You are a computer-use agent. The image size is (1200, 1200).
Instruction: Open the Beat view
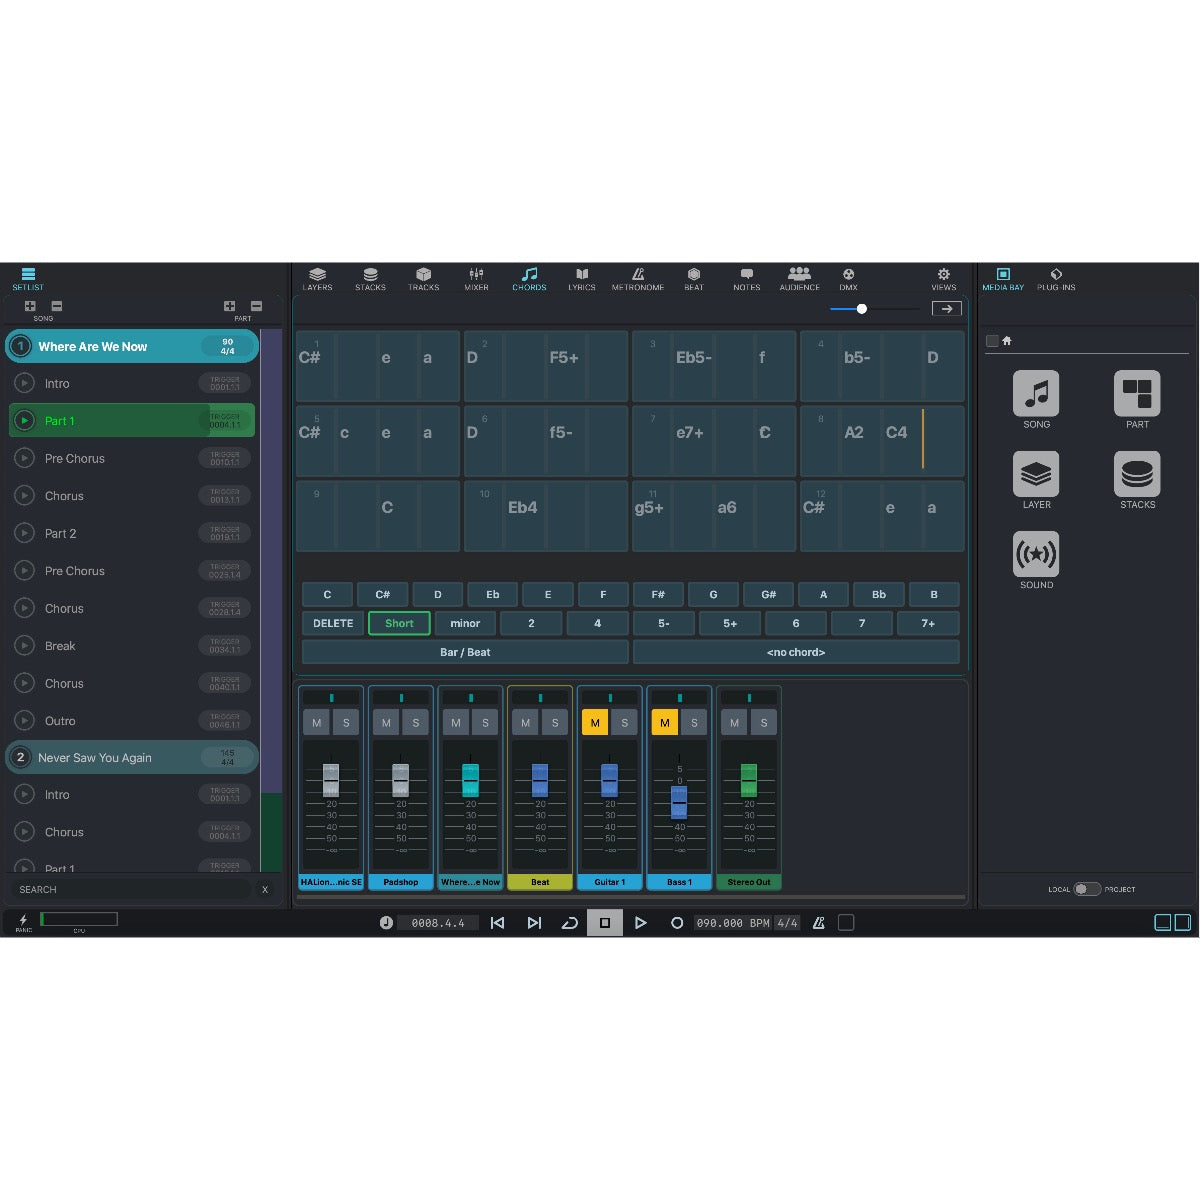(x=694, y=279)
